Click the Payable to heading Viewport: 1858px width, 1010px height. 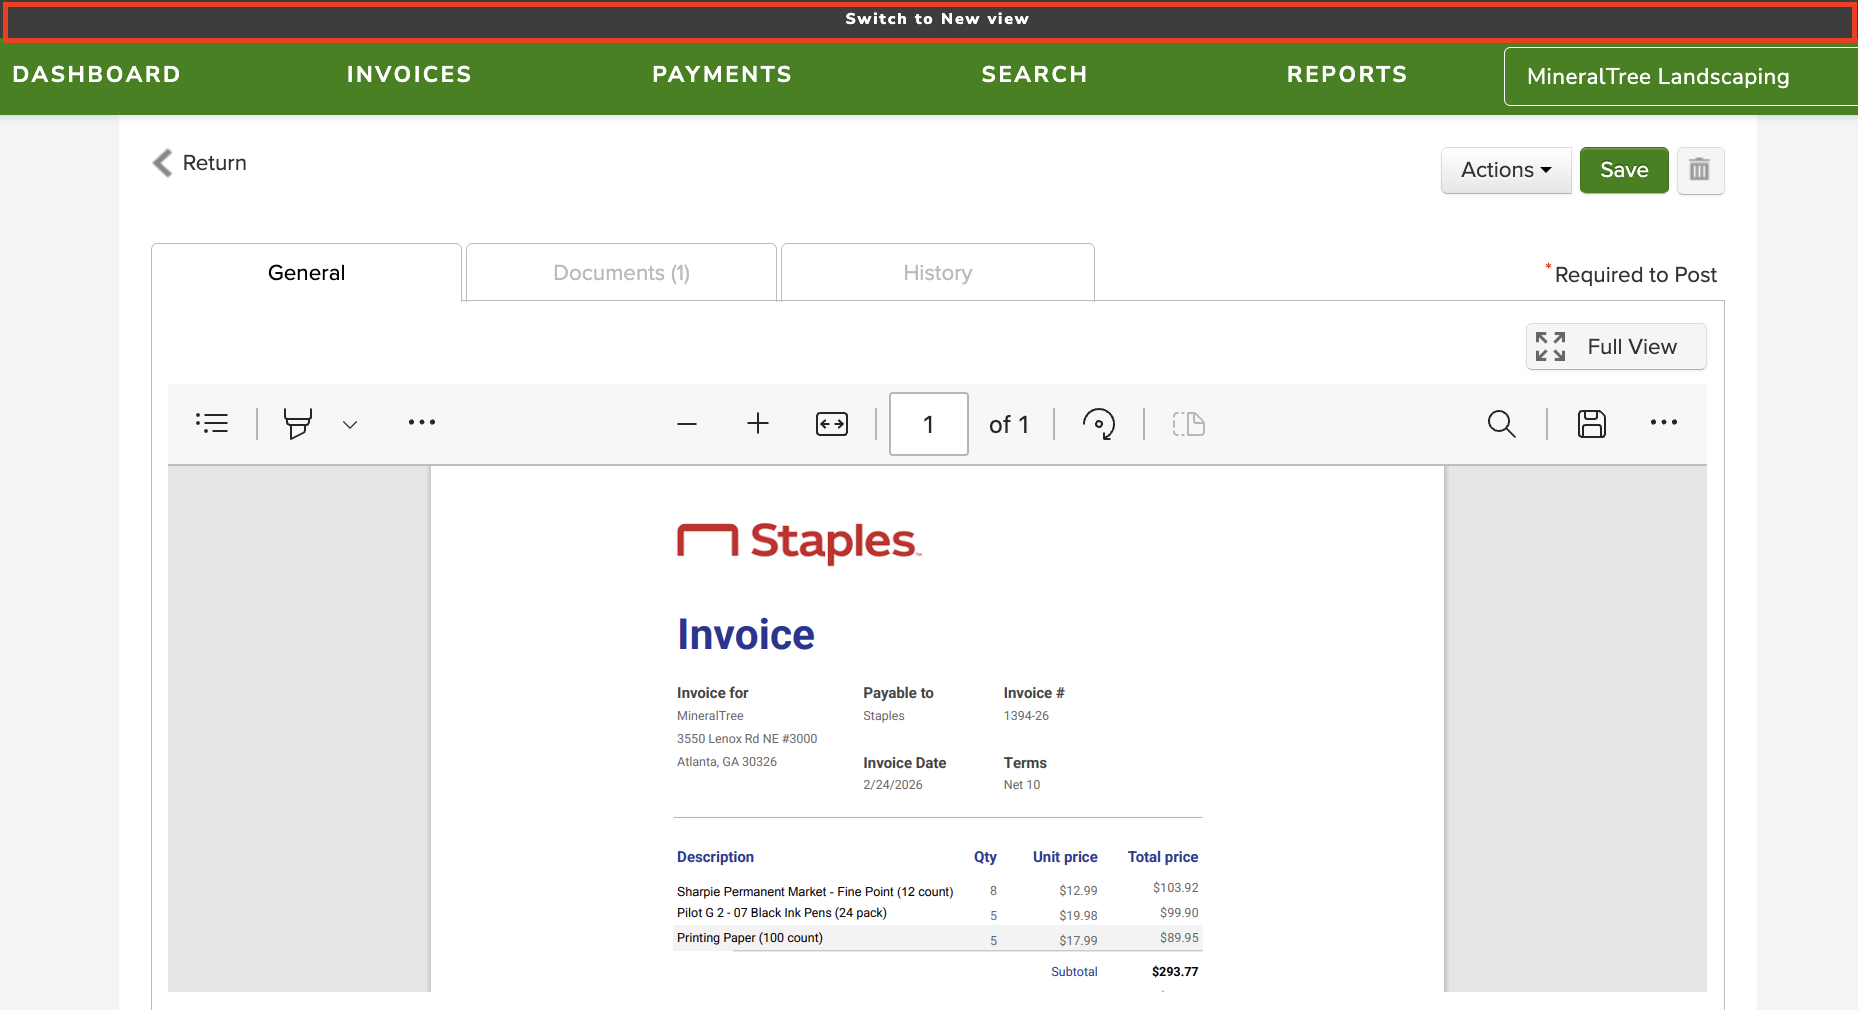tap(898, 693)
